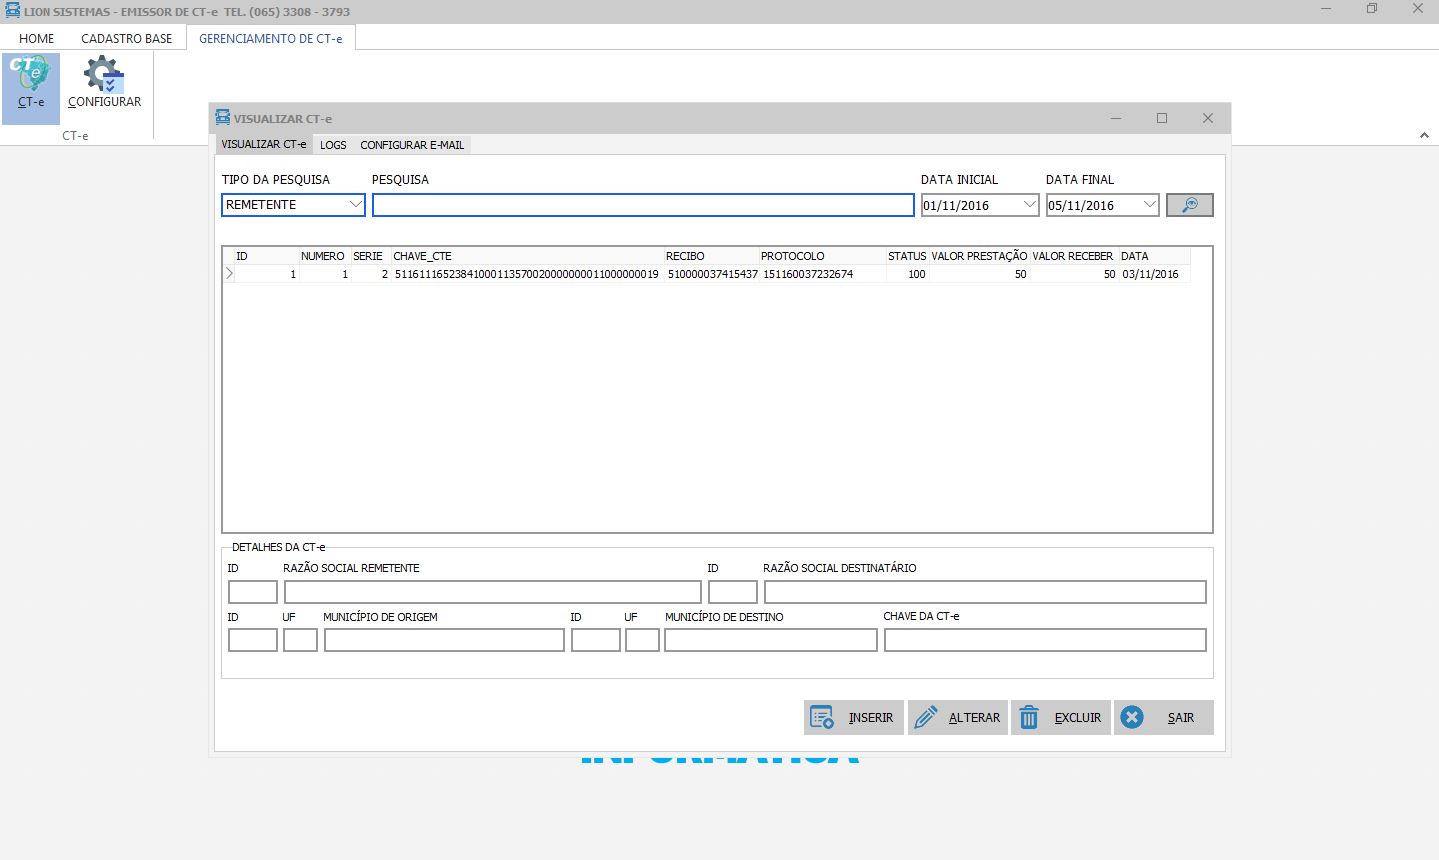Select the status cell 100
The image size is (1439, 860).
tap(907, 274)
